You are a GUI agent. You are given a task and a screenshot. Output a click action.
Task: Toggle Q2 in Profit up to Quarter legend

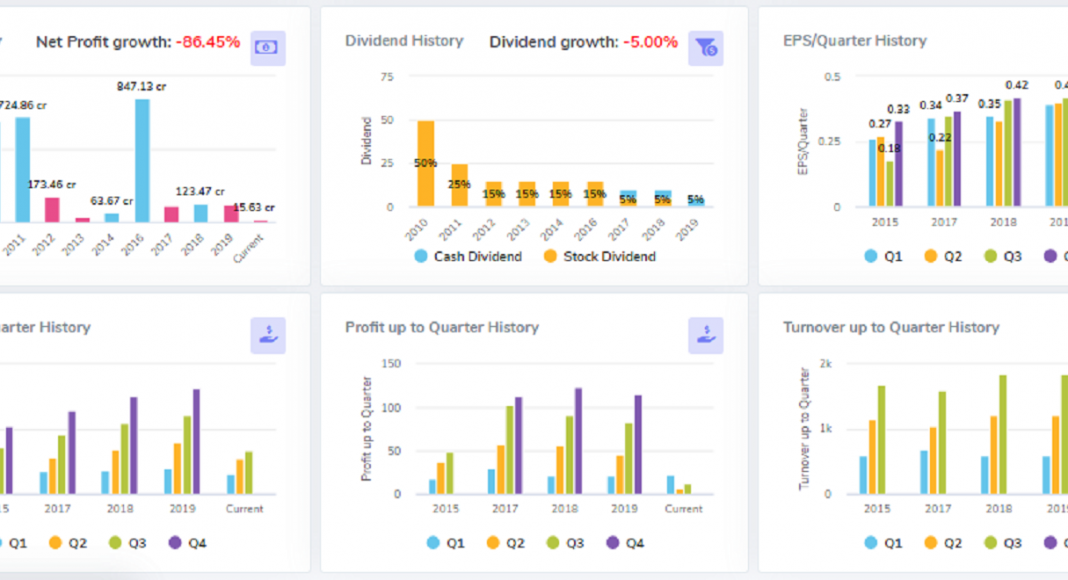click(x=504, y=543)
